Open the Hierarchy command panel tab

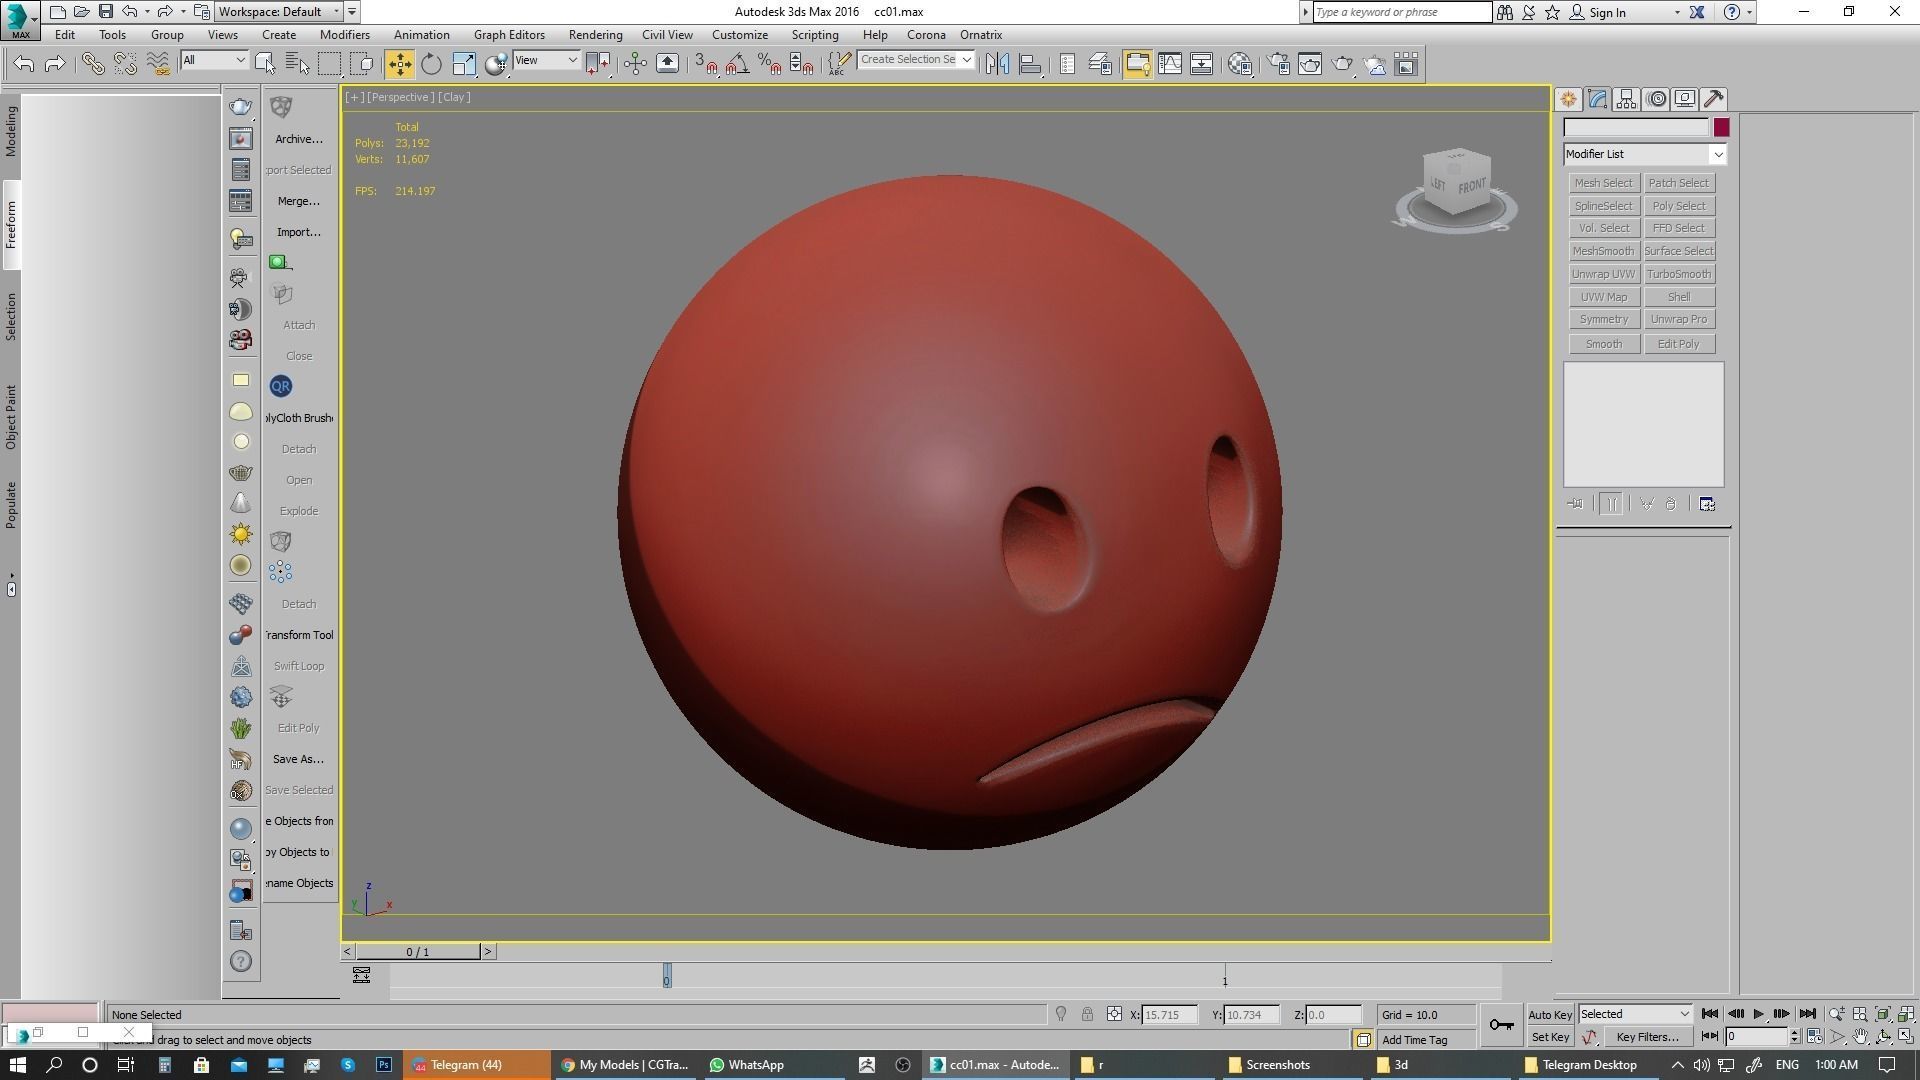click(x=1626, y=99)
